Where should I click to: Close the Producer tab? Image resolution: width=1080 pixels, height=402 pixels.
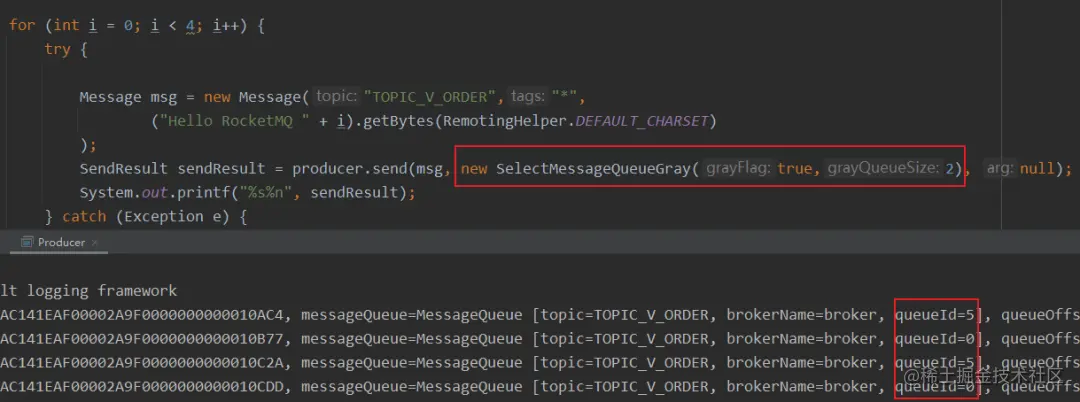coord(95,243)
